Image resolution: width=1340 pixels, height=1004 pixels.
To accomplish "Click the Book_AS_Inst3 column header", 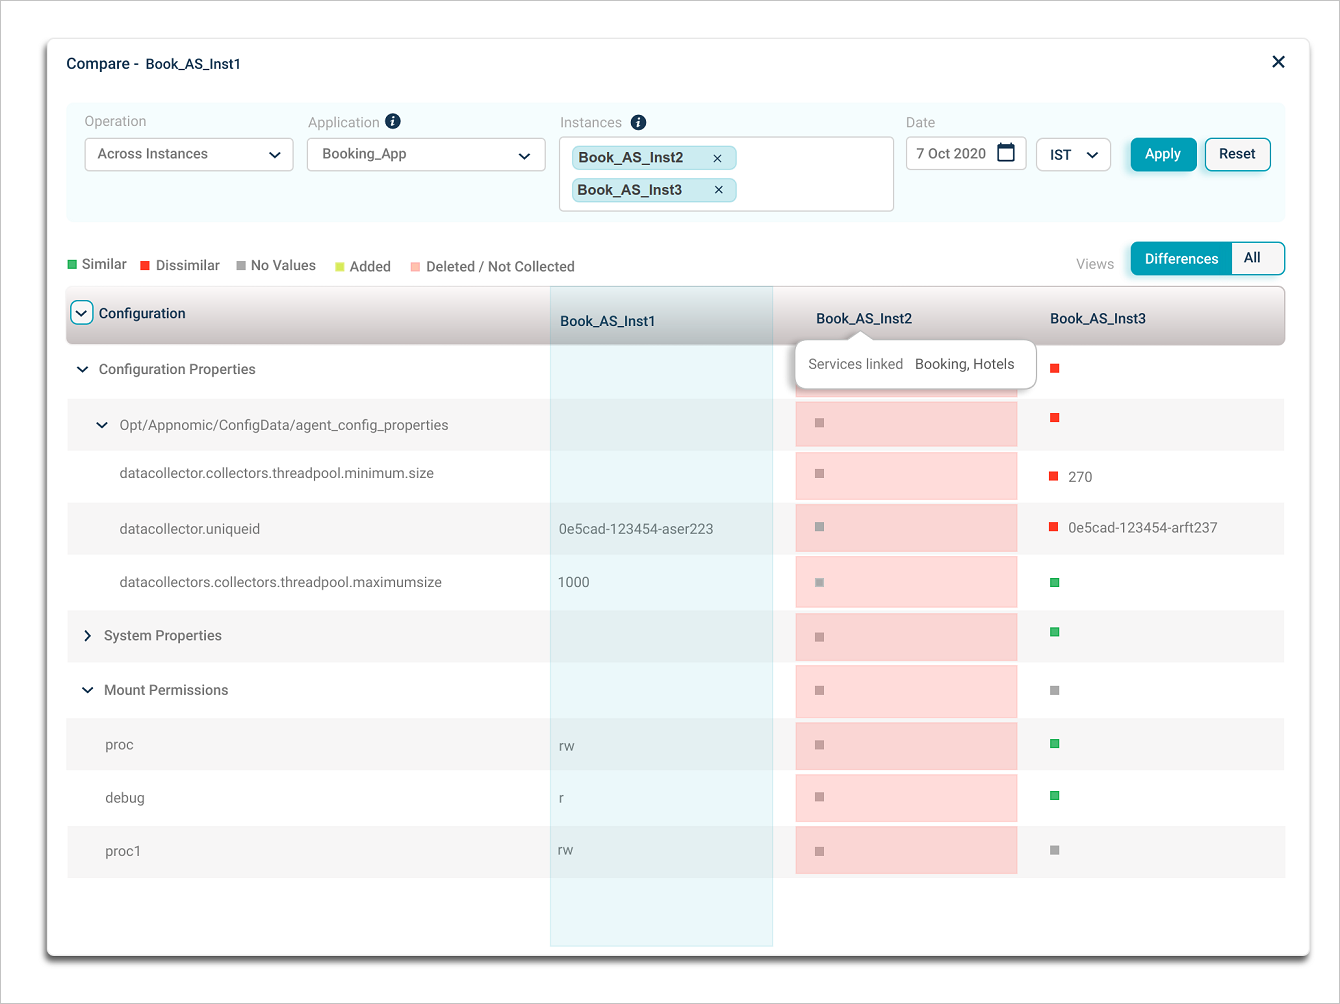I will pos(1097,319).
